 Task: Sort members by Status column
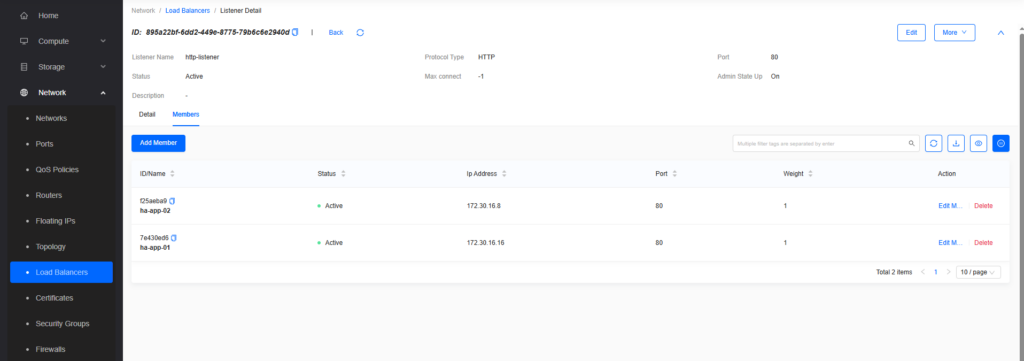[x=343, y=174]
